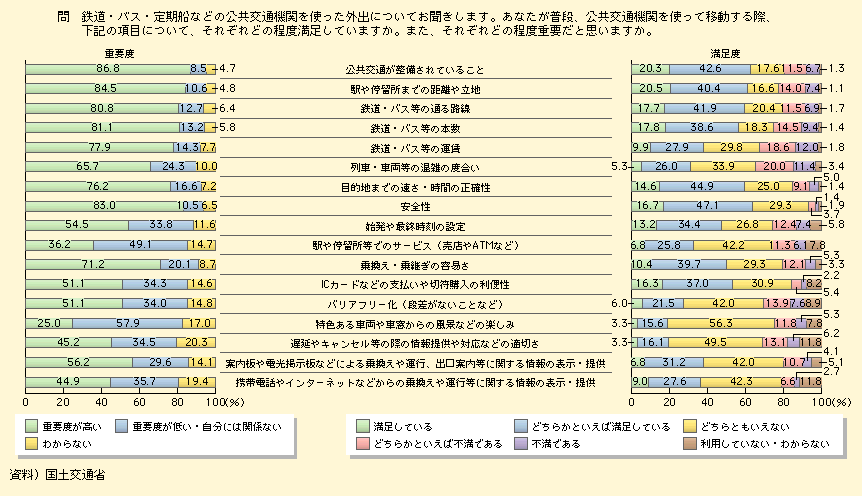Screen dimensions: 862x496
Task: Click the 80.8 importance bar value
Action: point(102,108)
